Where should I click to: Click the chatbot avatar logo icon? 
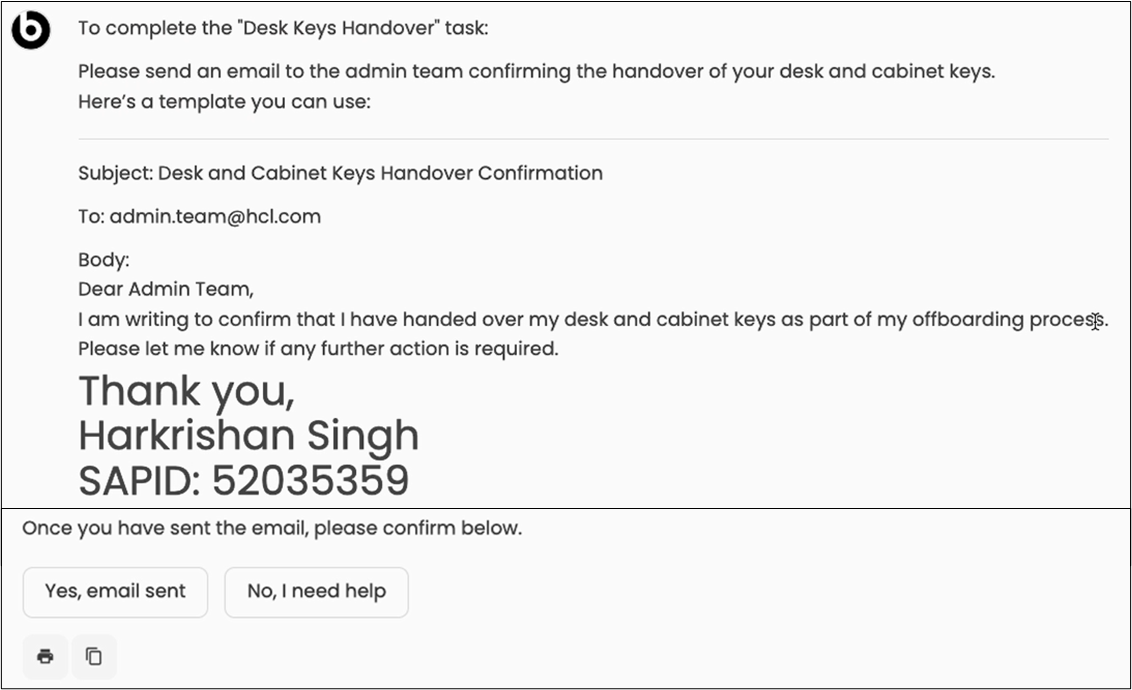coord(30,30)
